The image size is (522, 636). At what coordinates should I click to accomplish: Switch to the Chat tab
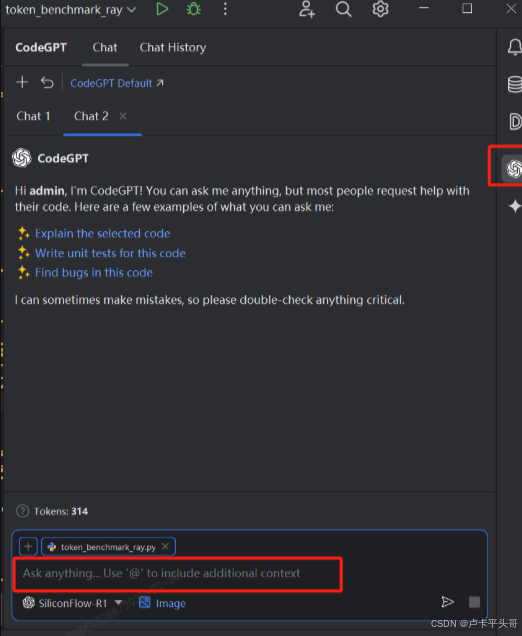point(105,47)
